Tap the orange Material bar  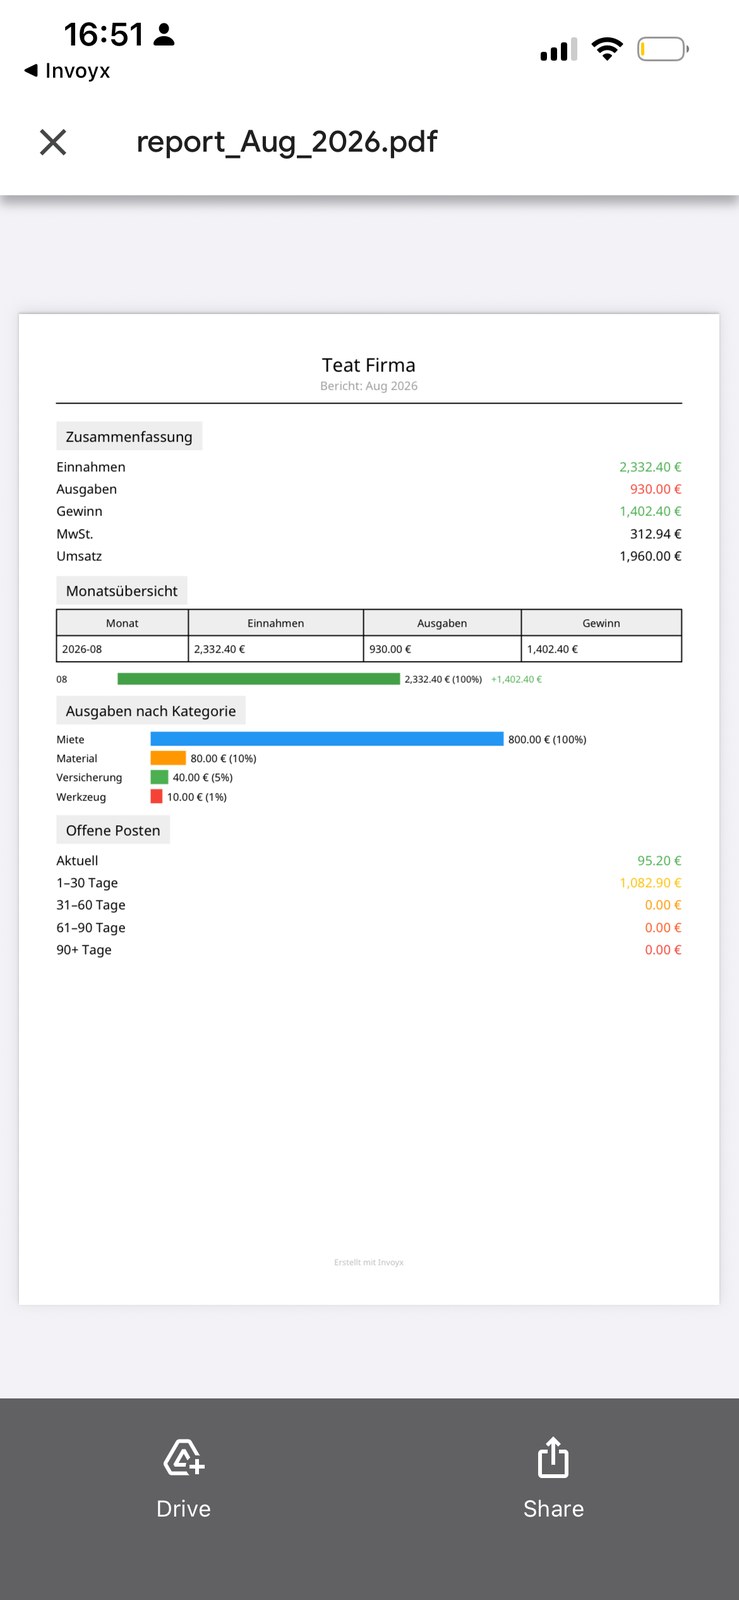168,758
